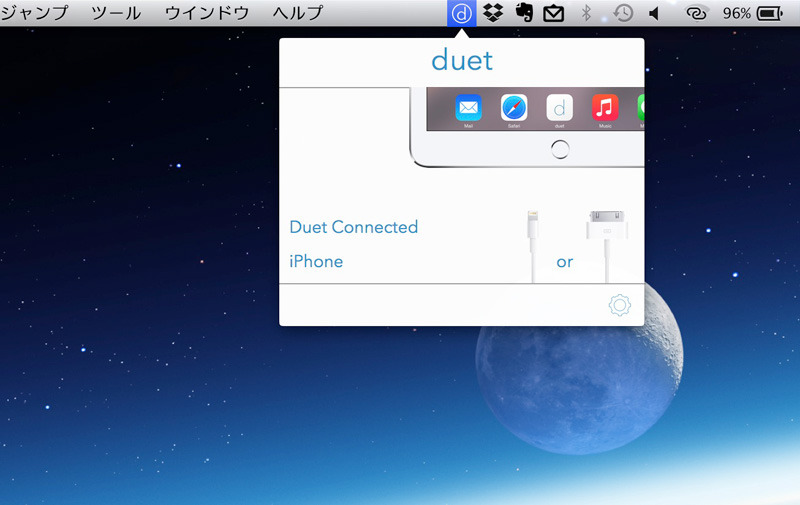Click the Music app icon on iPad image
Viewport: 800px width, 505px height.
(x=604, y=107)
